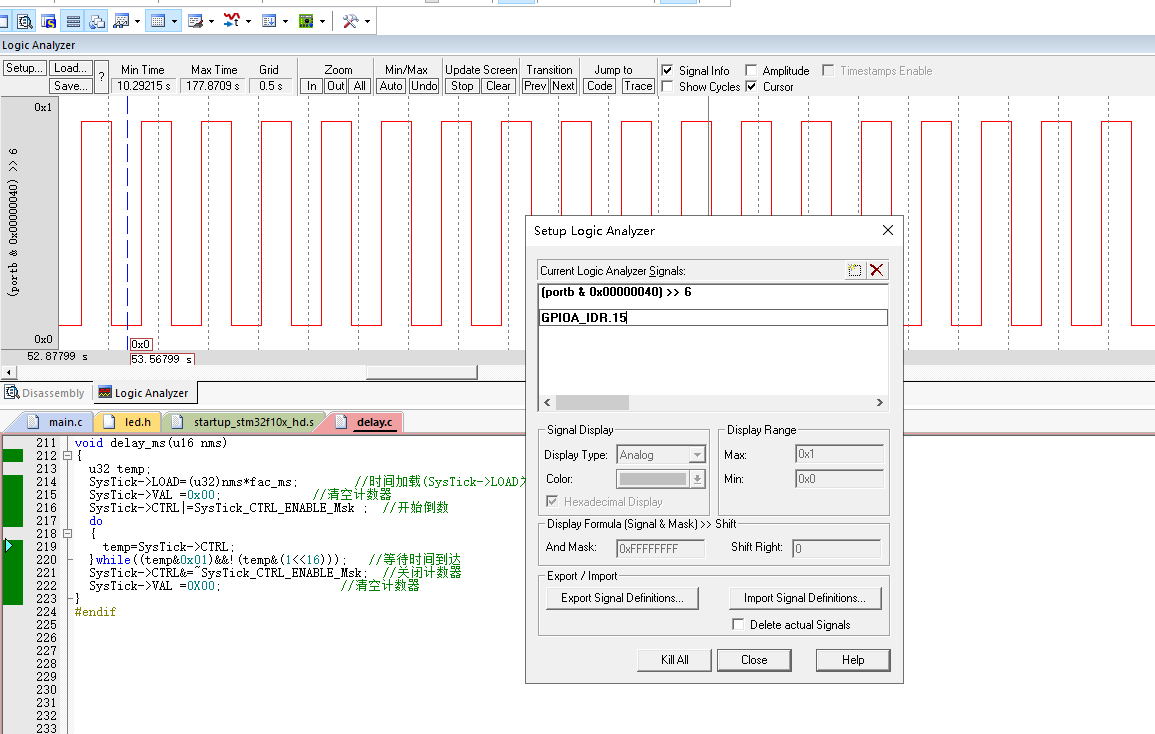Expand the Display Type combo box

697,455
